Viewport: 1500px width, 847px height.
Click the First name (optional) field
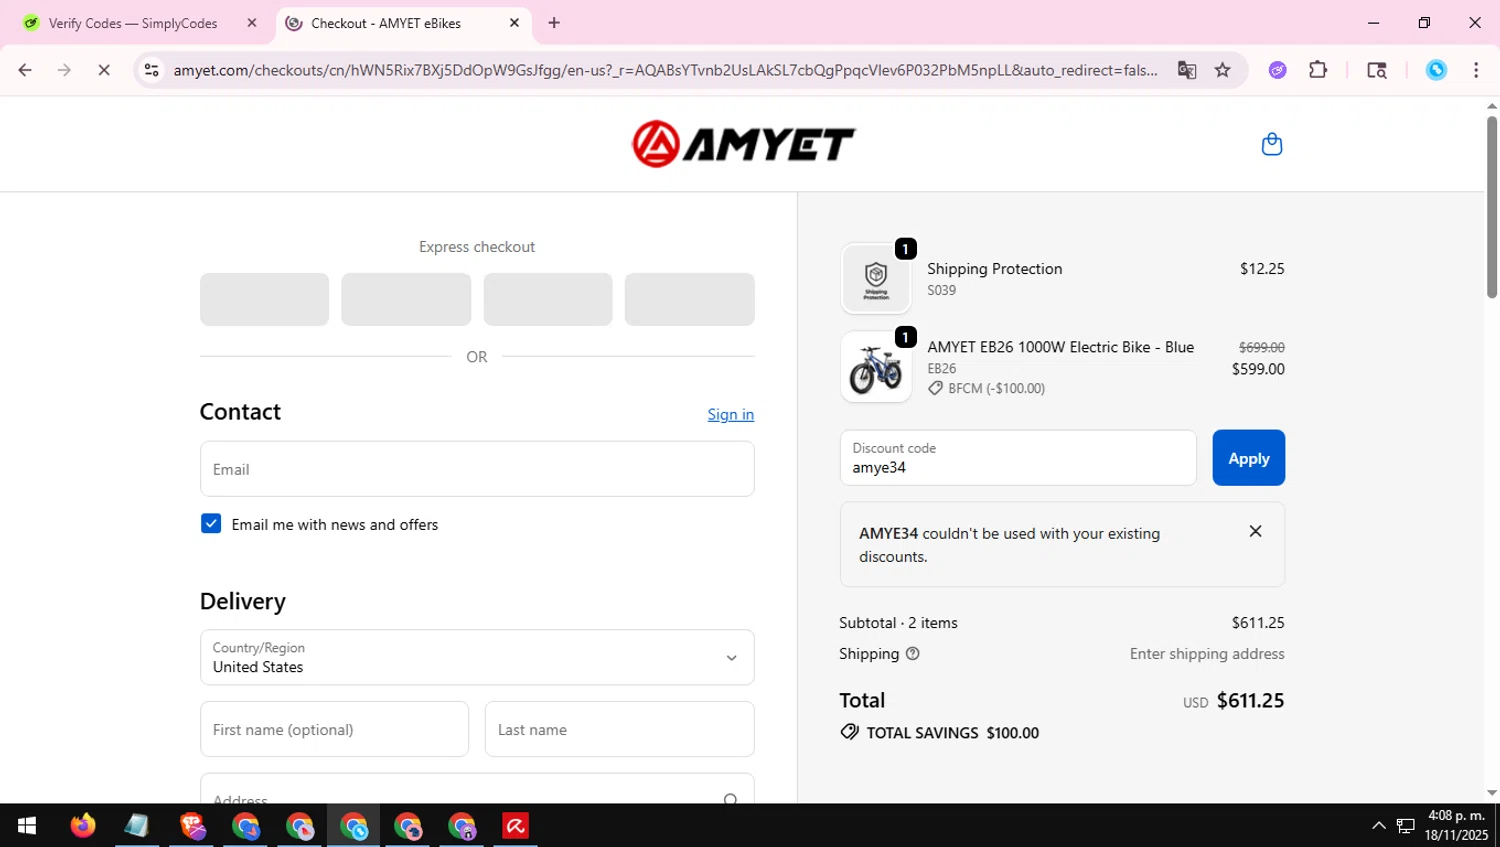pyautogui.click(x=334, y=729)
